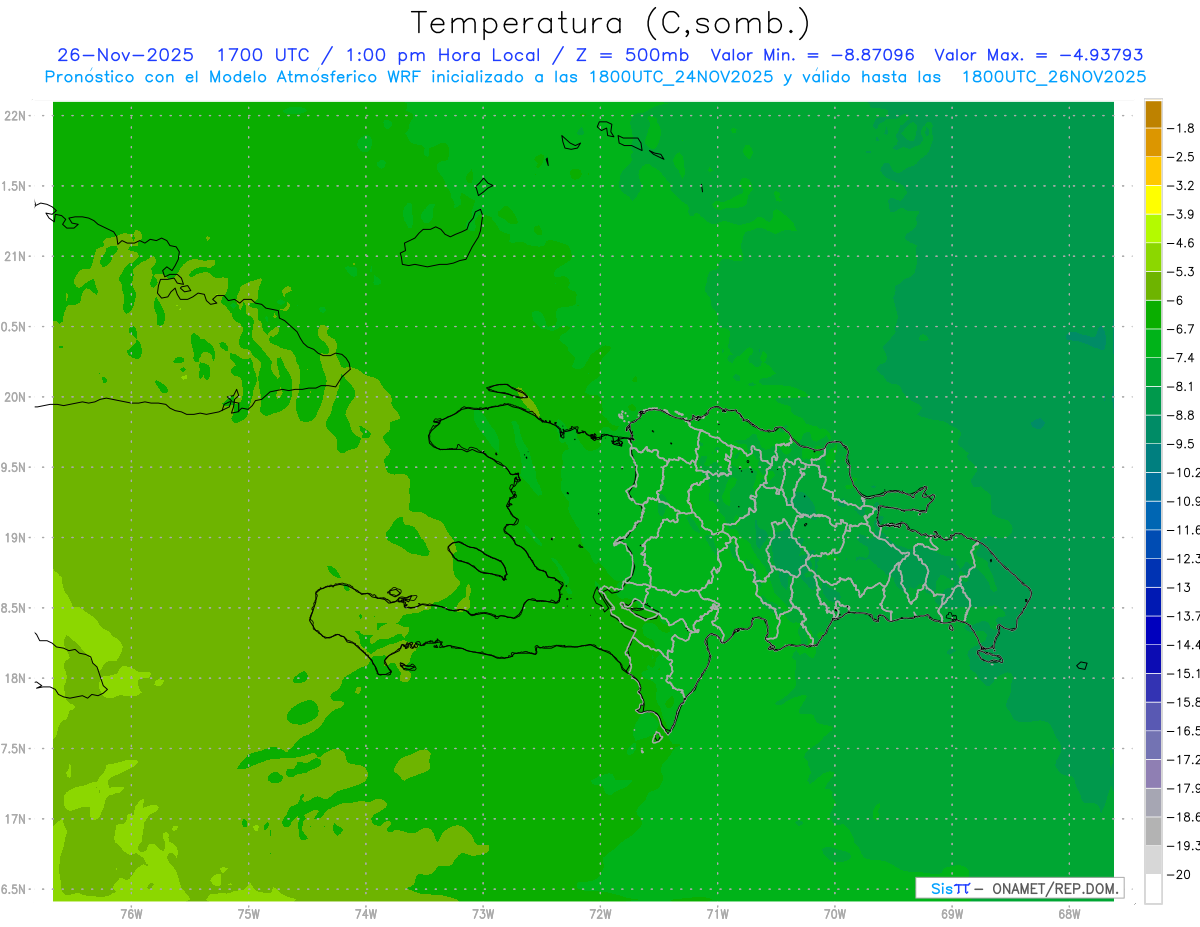Pick the yellow swatch between -3.2 and -3.9
Screen dimensions: 1200x927
(1153, 200)
